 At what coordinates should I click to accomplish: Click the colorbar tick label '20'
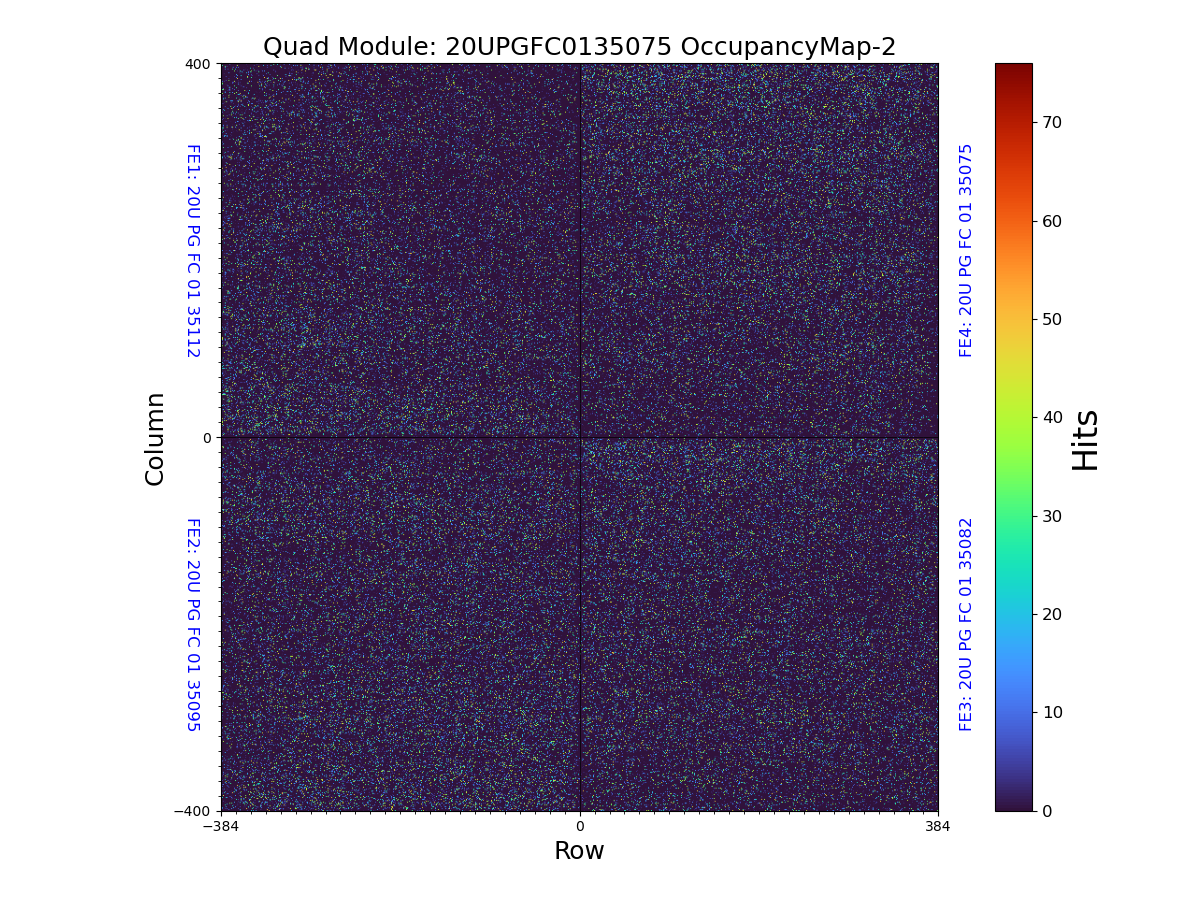click(x=1052, y=614)
